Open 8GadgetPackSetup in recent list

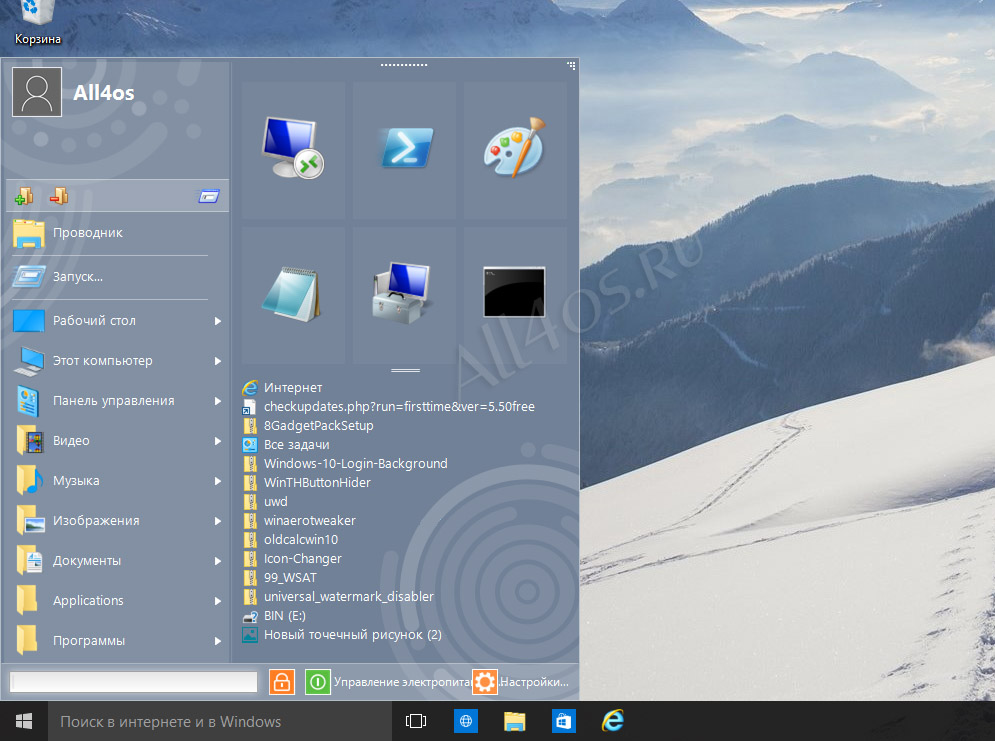pos(308,426)
